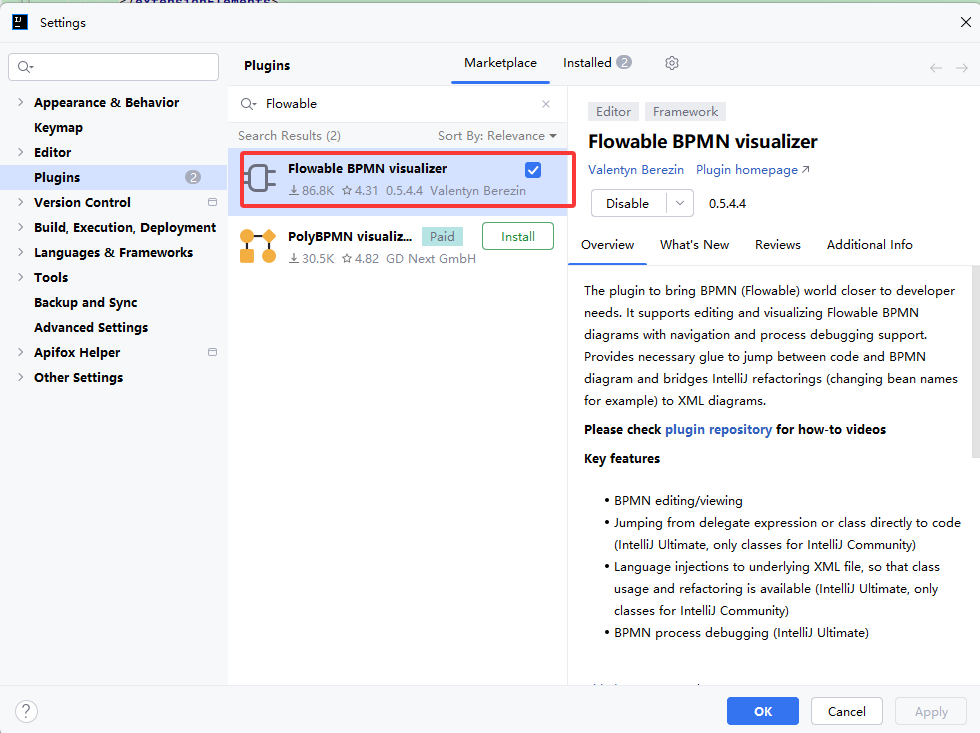Image resolution: width=980 pixels, height=733 pixels.
Task: Open the Plugin homepage link
Action: [x=746, y=170]
